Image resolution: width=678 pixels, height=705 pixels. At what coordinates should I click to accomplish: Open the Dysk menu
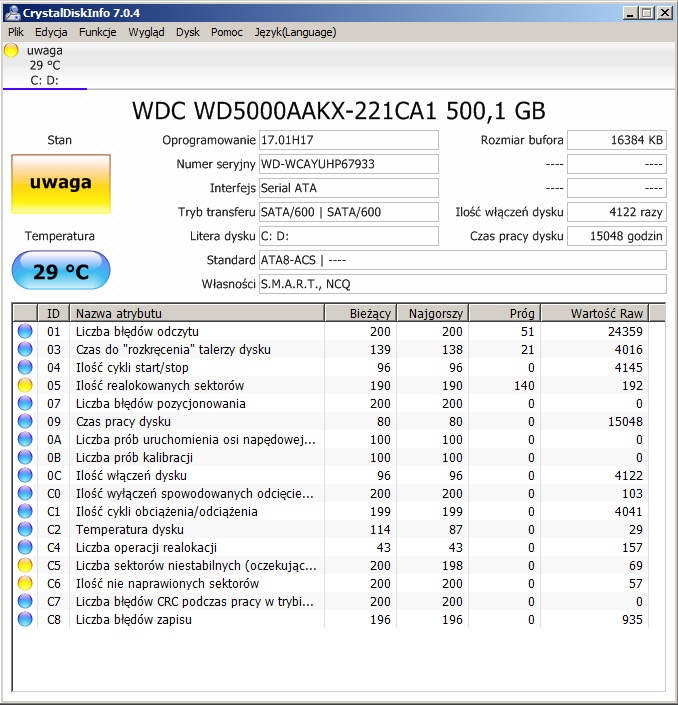(187, 32)
